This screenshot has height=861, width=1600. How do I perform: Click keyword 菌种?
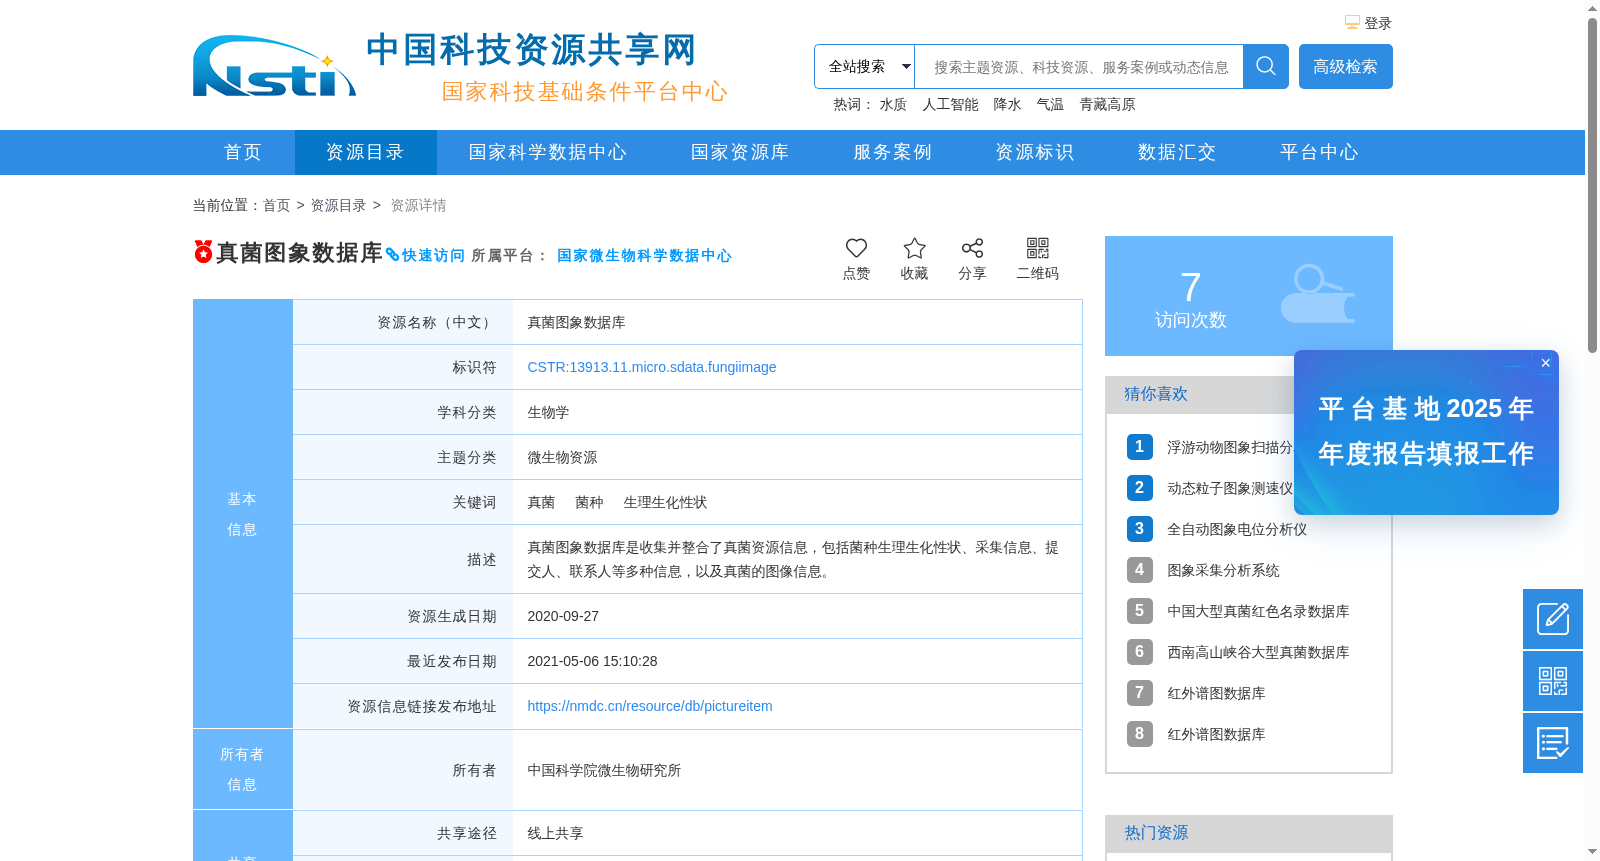pos(589,502)
